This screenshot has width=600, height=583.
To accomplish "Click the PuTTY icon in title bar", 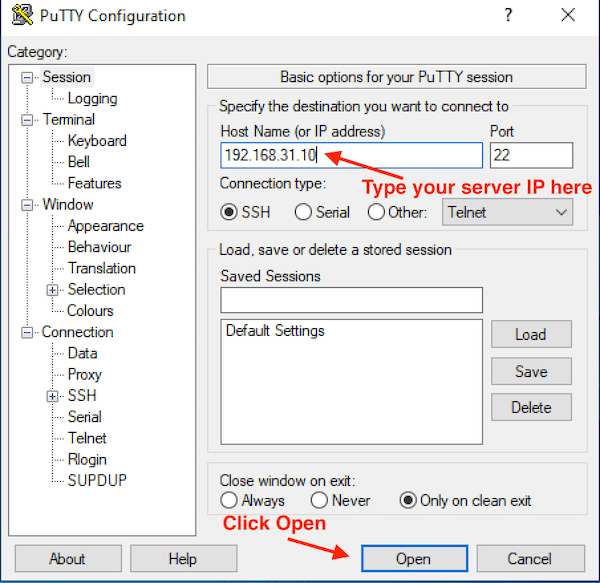I will [18, 16].
